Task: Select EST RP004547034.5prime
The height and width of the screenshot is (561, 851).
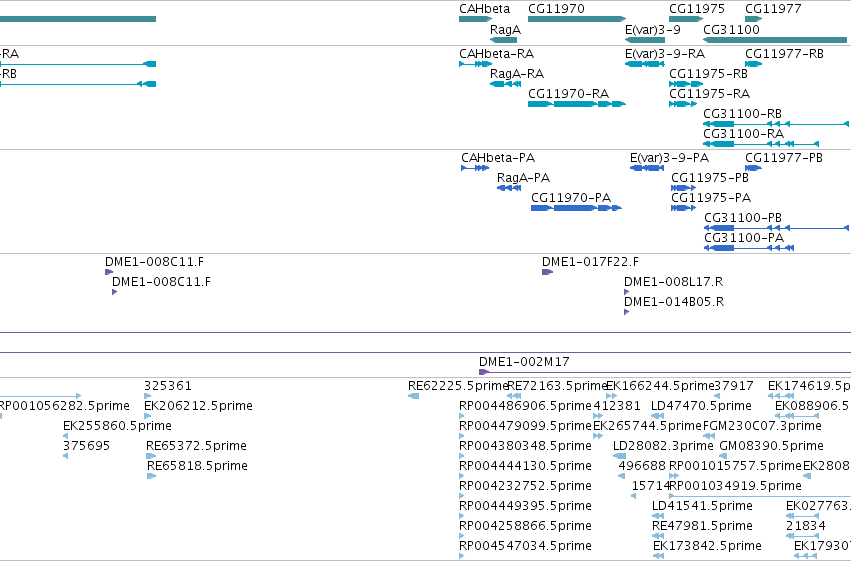Action: pos(462,556)
